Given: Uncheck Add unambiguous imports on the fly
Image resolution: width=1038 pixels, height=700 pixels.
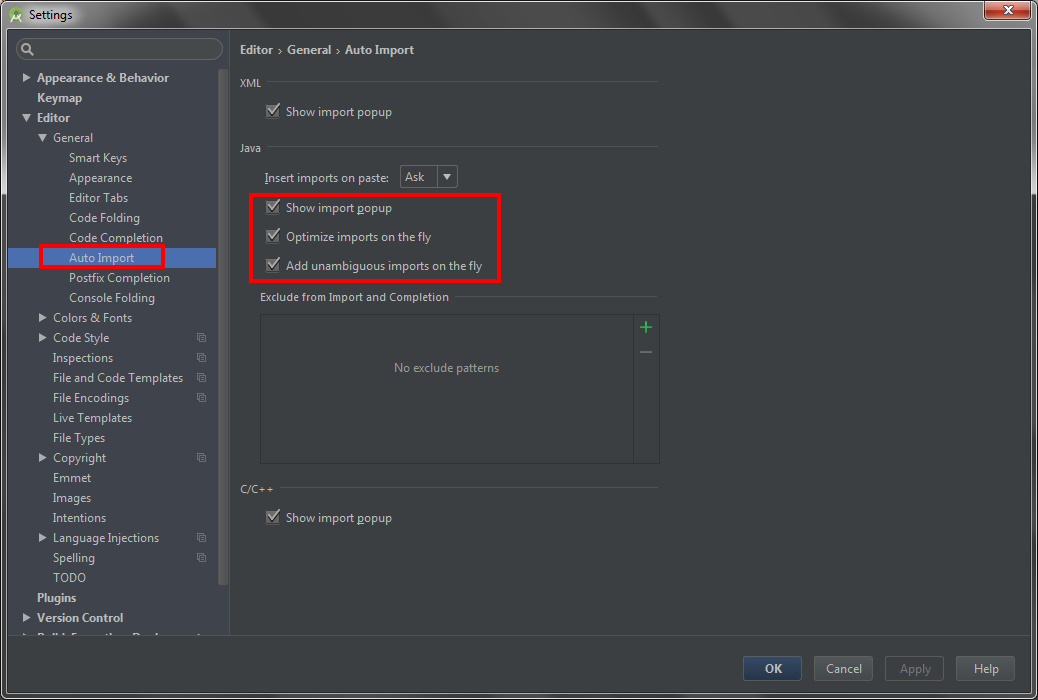Looking at the screenshot, I should 273,266.
